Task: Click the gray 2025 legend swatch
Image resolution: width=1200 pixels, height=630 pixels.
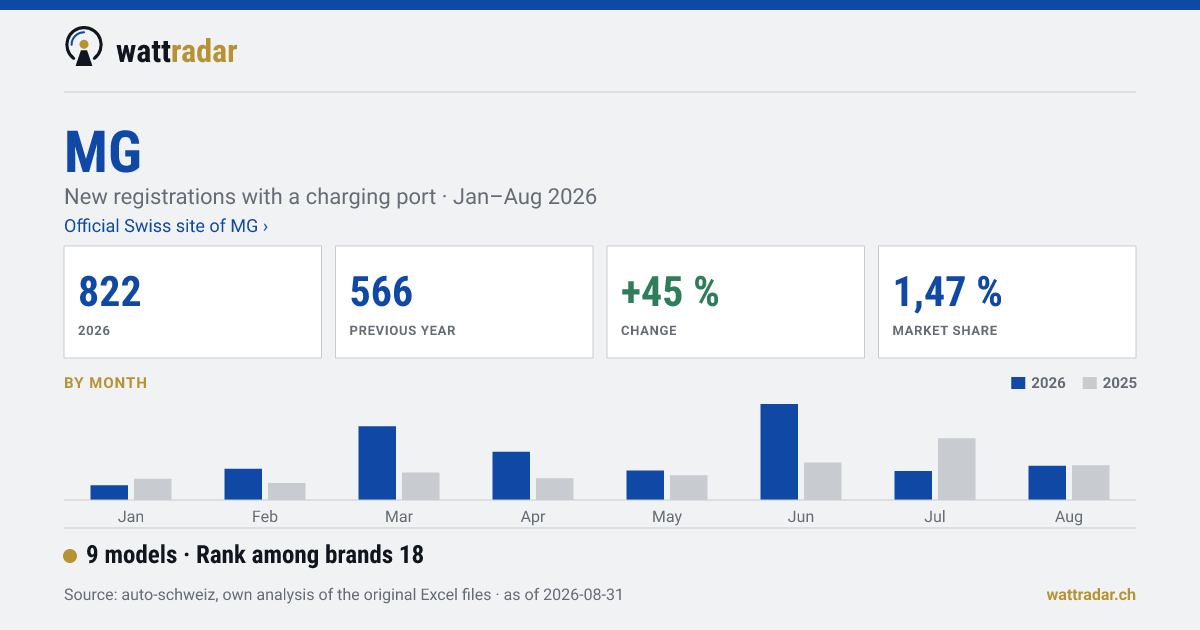Action: (x=1090, y=383)
